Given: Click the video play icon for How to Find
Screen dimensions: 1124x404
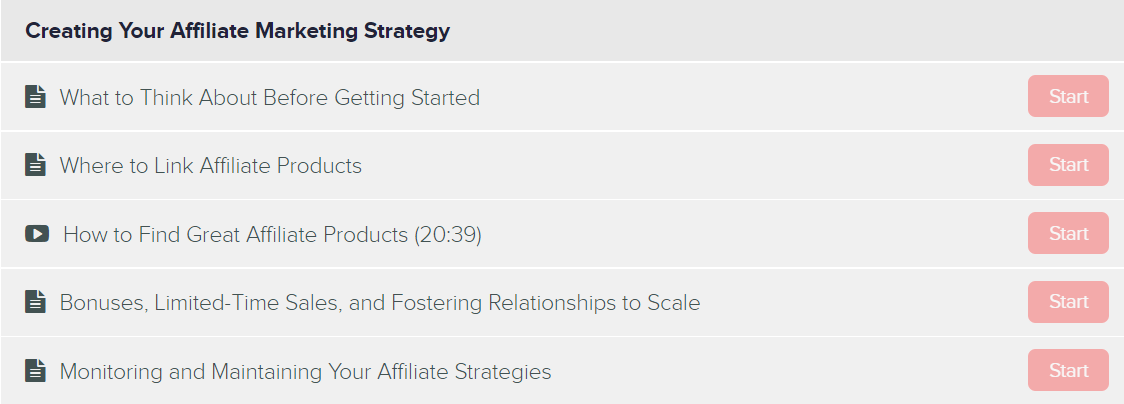Looking at the screenshot, I should click(x=37, y=234).
